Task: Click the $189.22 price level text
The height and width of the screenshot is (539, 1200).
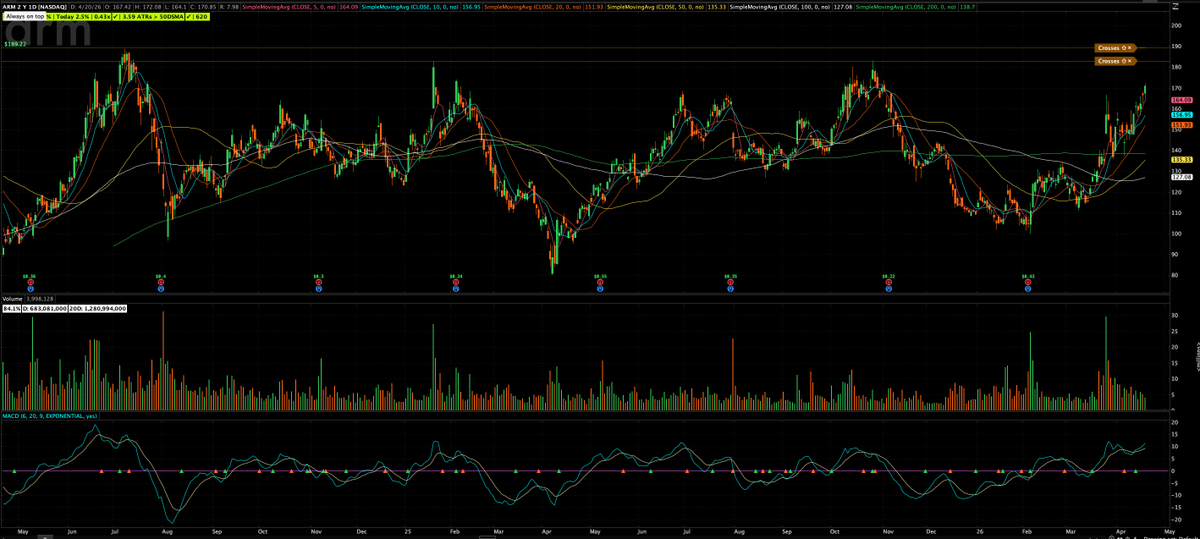Action: [14, 44]
